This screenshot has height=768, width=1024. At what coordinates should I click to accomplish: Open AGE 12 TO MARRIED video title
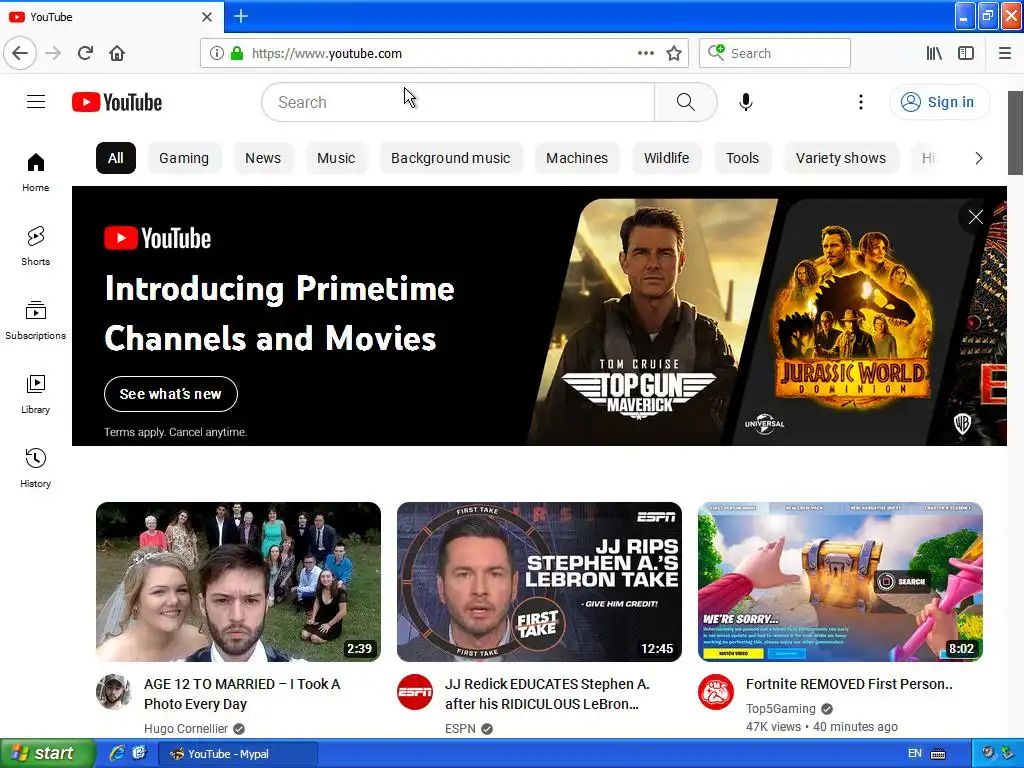[242, 694]
